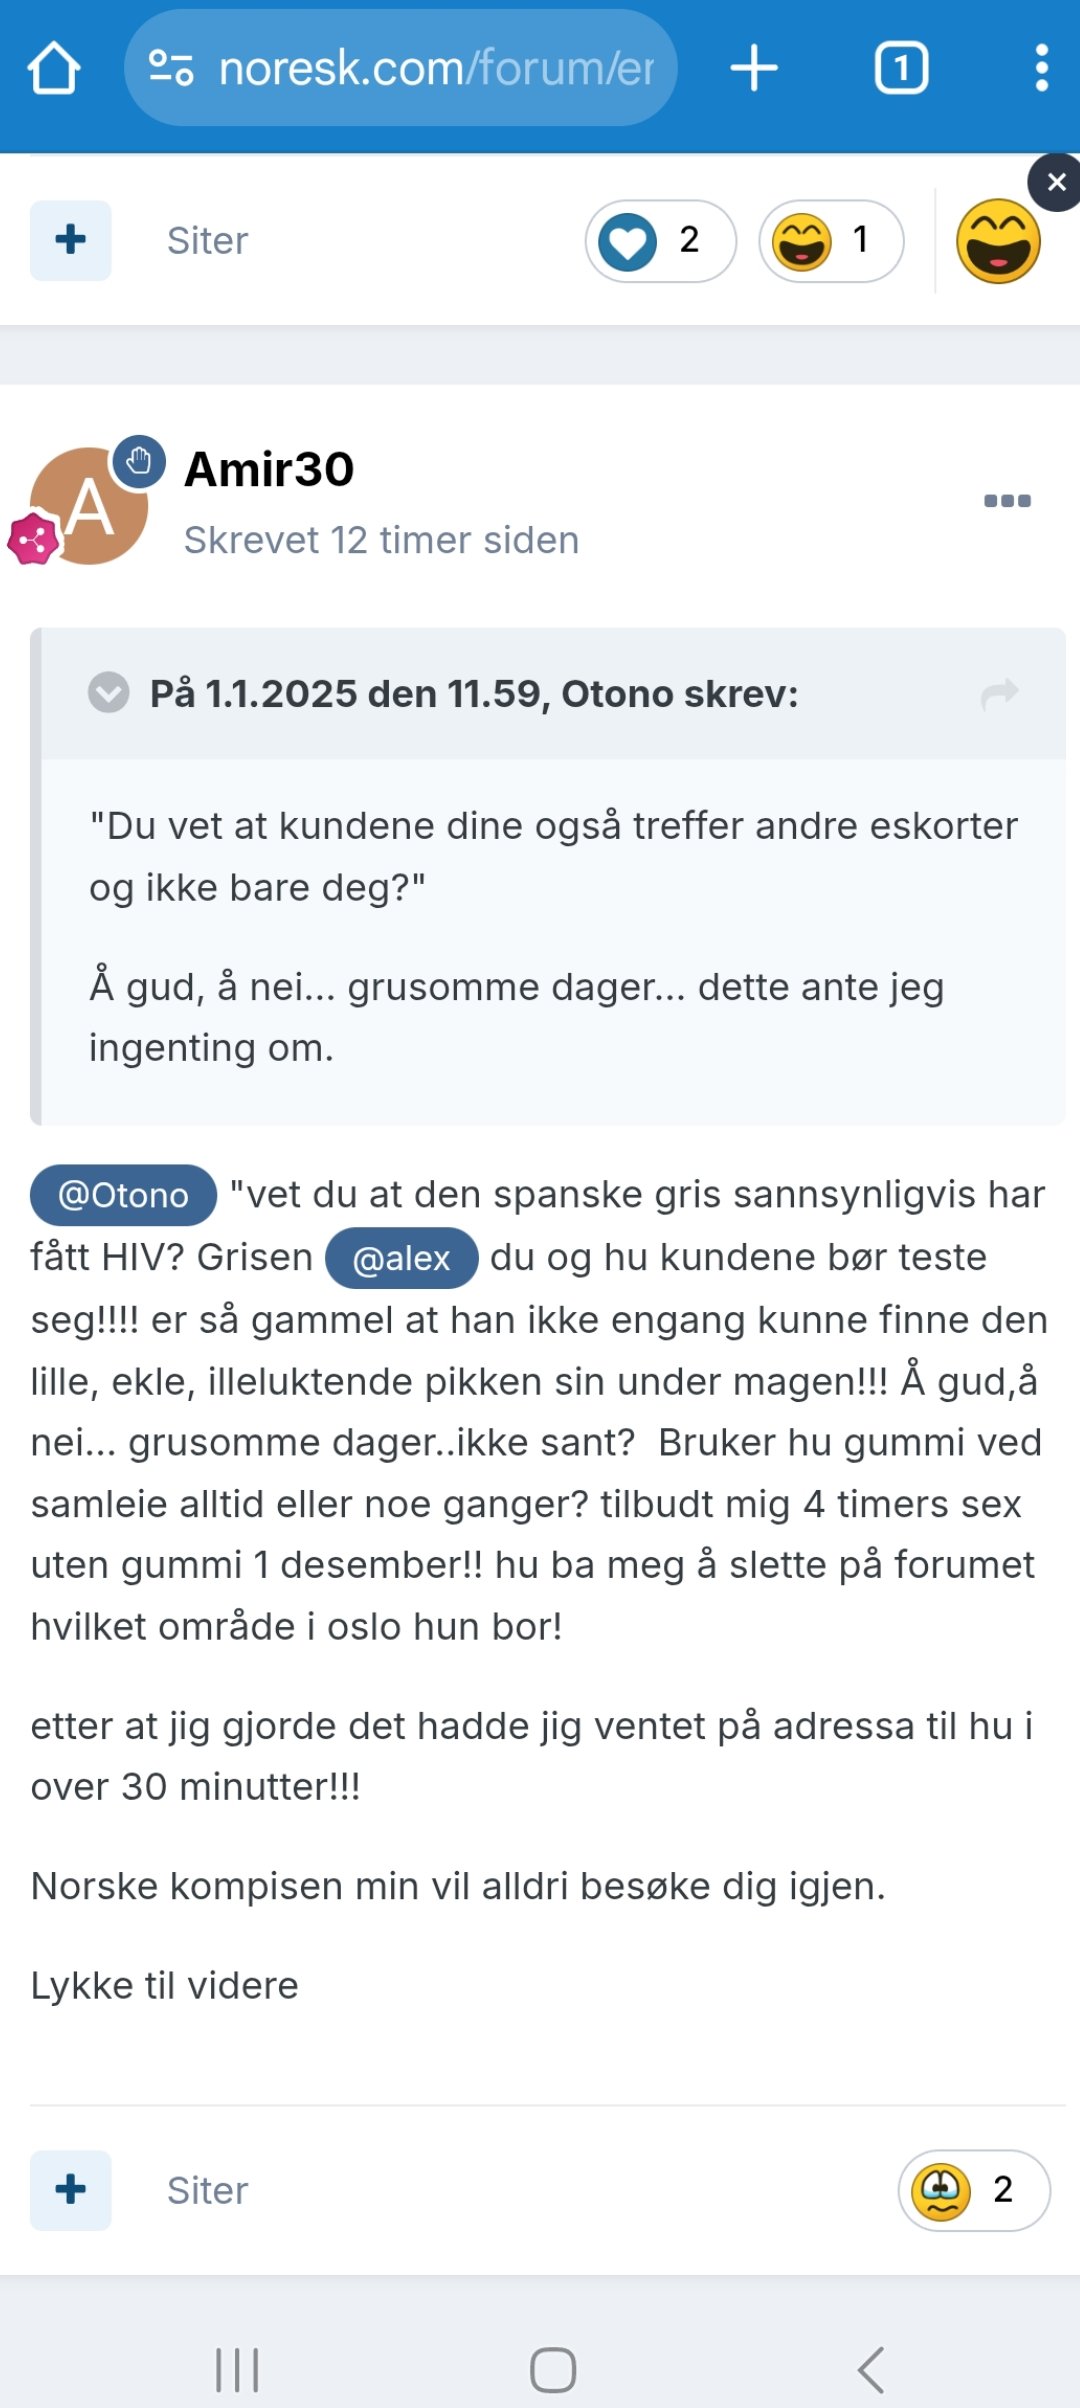Collapse the quoted Otono post

(x=108, y=693)
